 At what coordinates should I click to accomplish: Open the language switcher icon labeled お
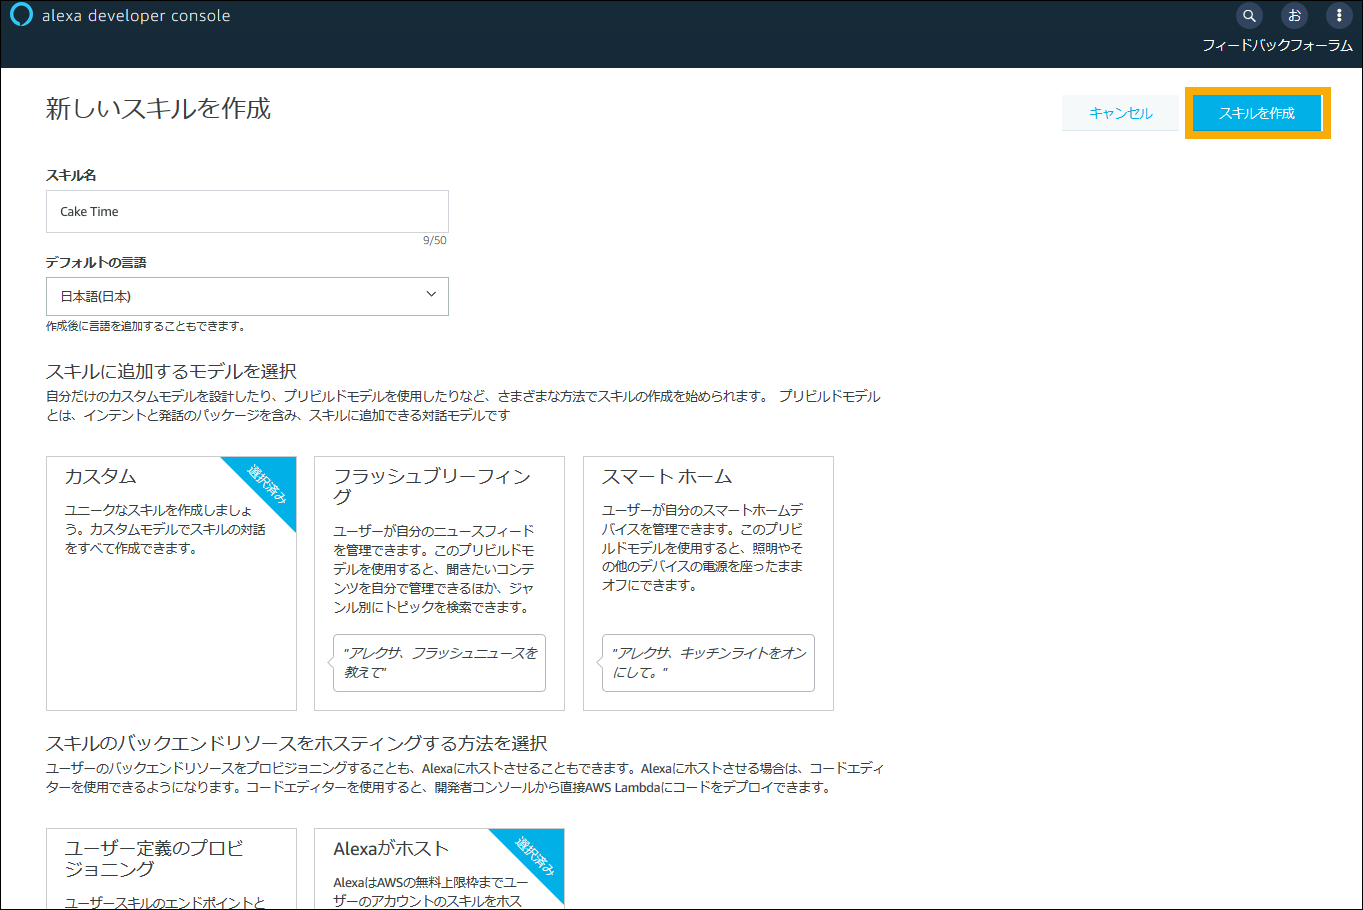[1294, 15]
